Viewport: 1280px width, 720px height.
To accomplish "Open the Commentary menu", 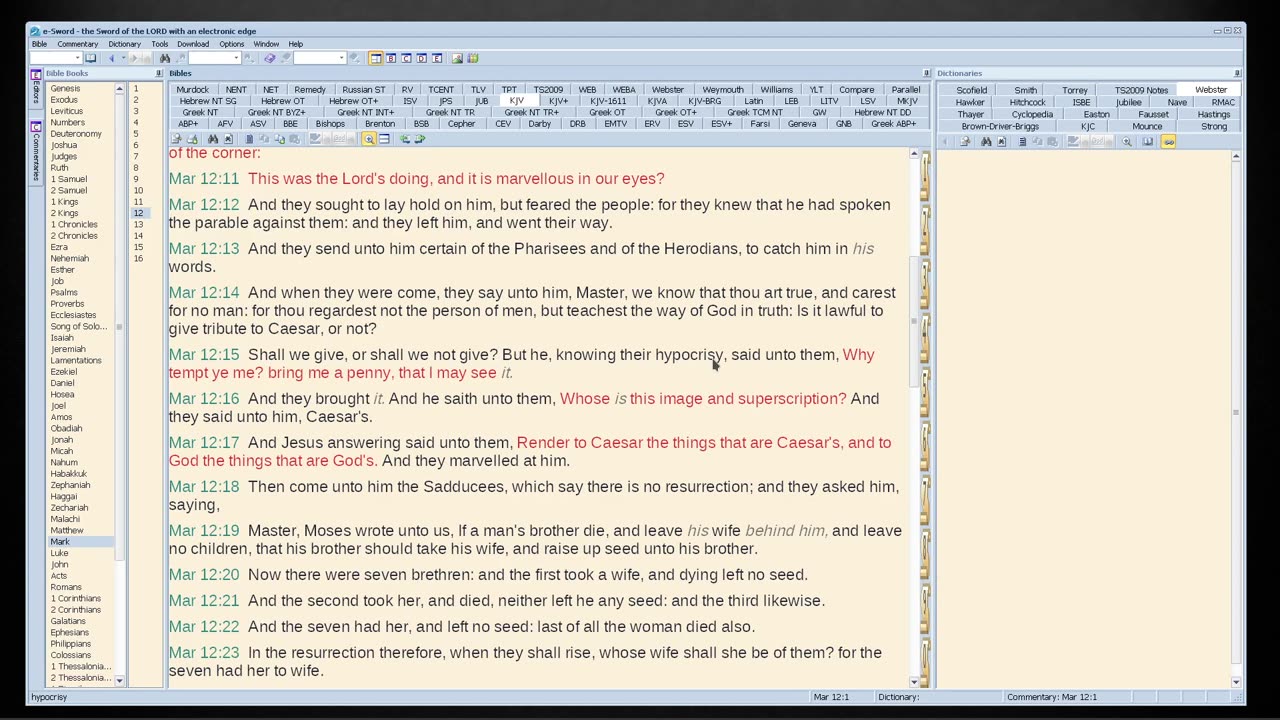I will (77, 44).
